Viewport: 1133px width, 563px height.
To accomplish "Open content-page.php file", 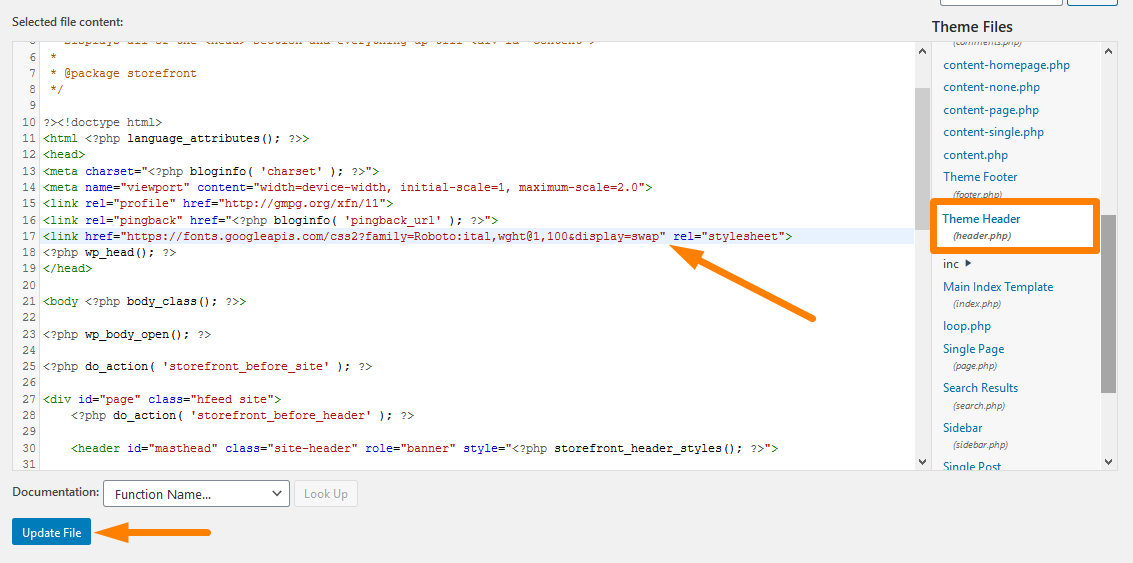I will coord(990,110).
